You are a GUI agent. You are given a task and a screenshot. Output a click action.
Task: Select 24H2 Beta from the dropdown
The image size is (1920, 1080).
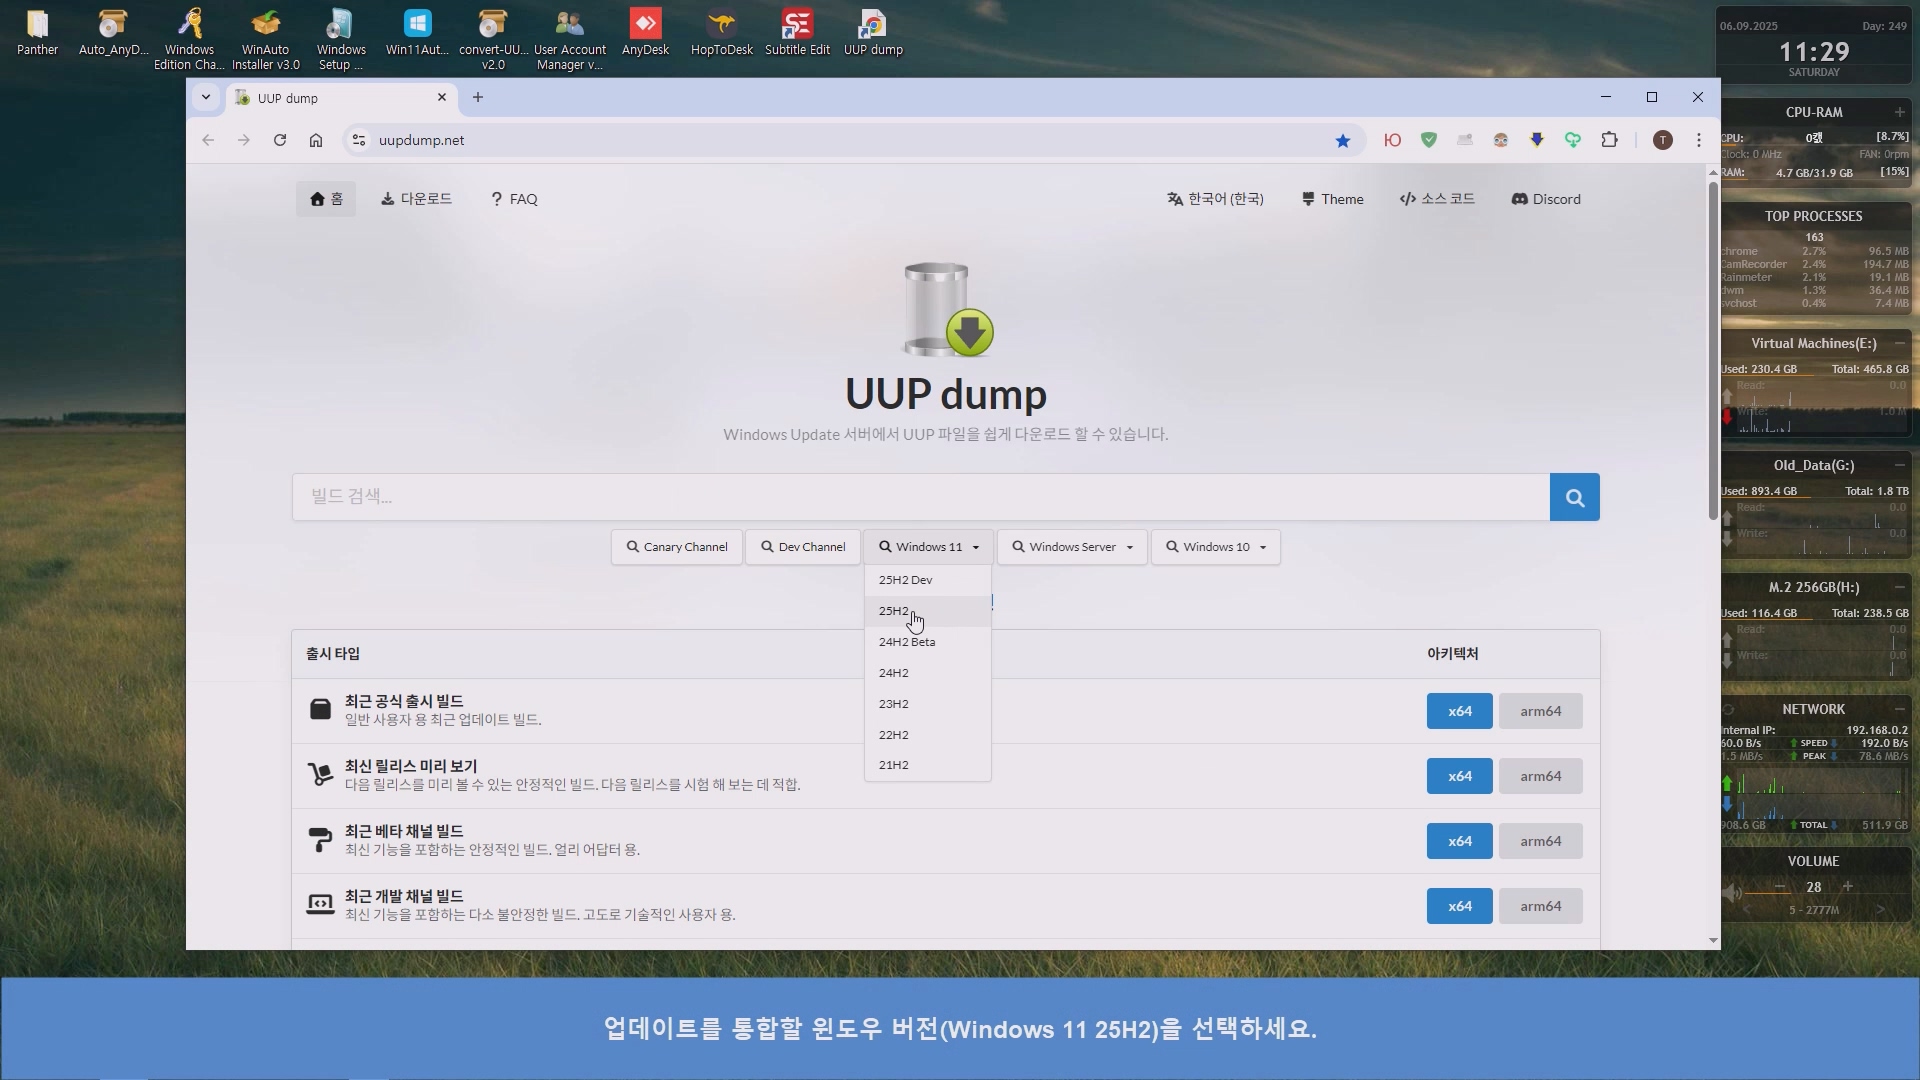click(928, 642)
